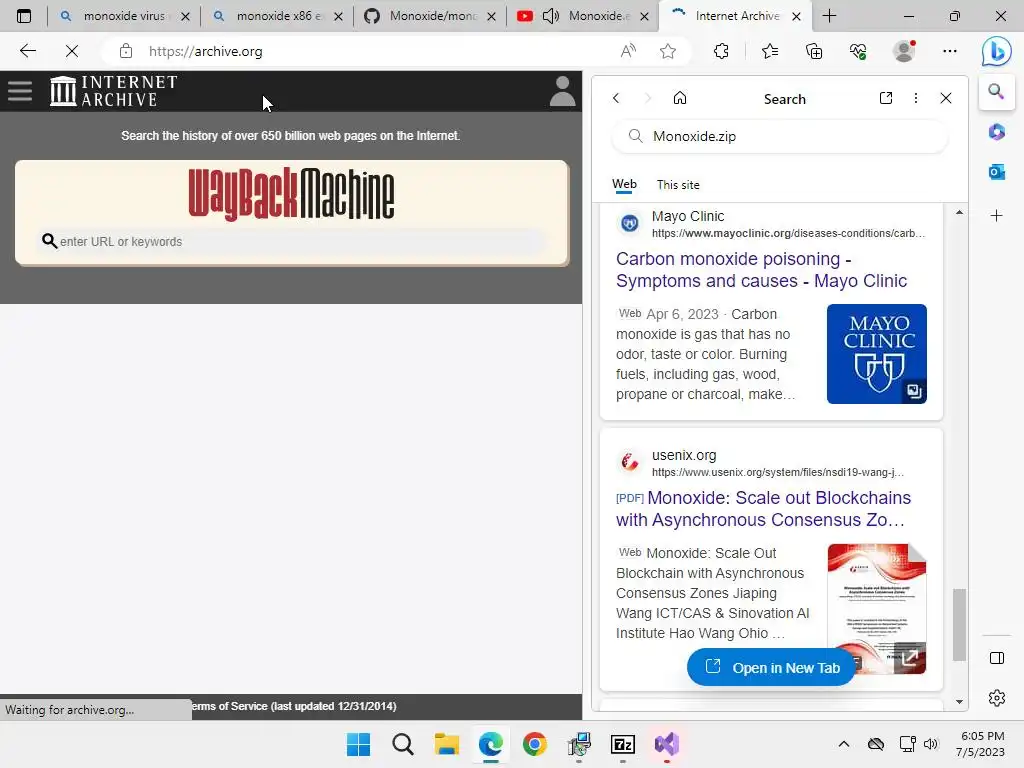Switch to the monoxide x86 tab
Viewport: 1024px width, 768px height.
pyautogui.click(x=277, y=16)
